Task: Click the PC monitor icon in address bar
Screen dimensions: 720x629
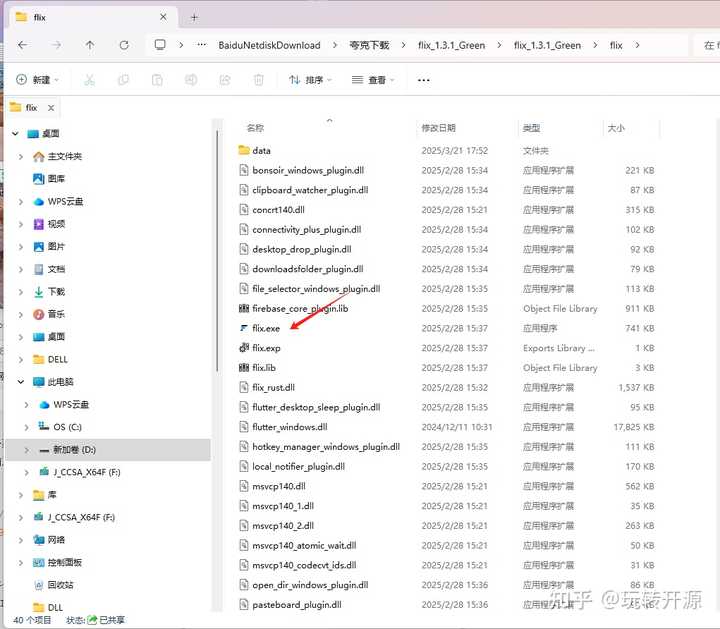Action: [x=160, y=45]
